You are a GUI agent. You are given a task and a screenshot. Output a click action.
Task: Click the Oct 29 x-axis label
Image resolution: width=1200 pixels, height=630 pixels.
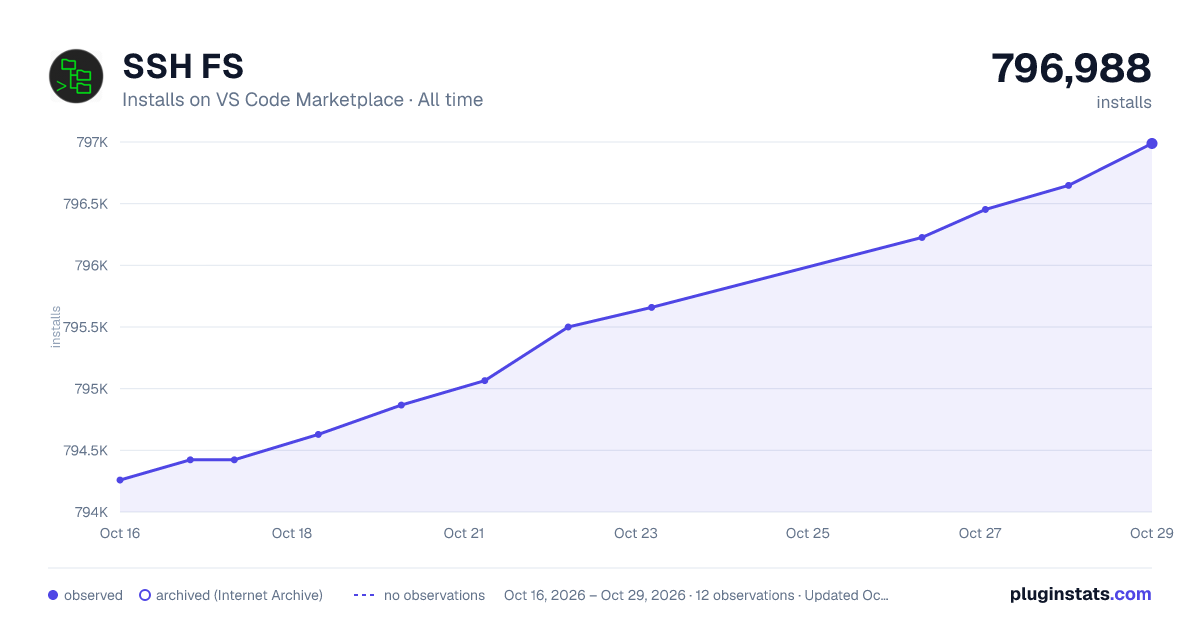1150,533
